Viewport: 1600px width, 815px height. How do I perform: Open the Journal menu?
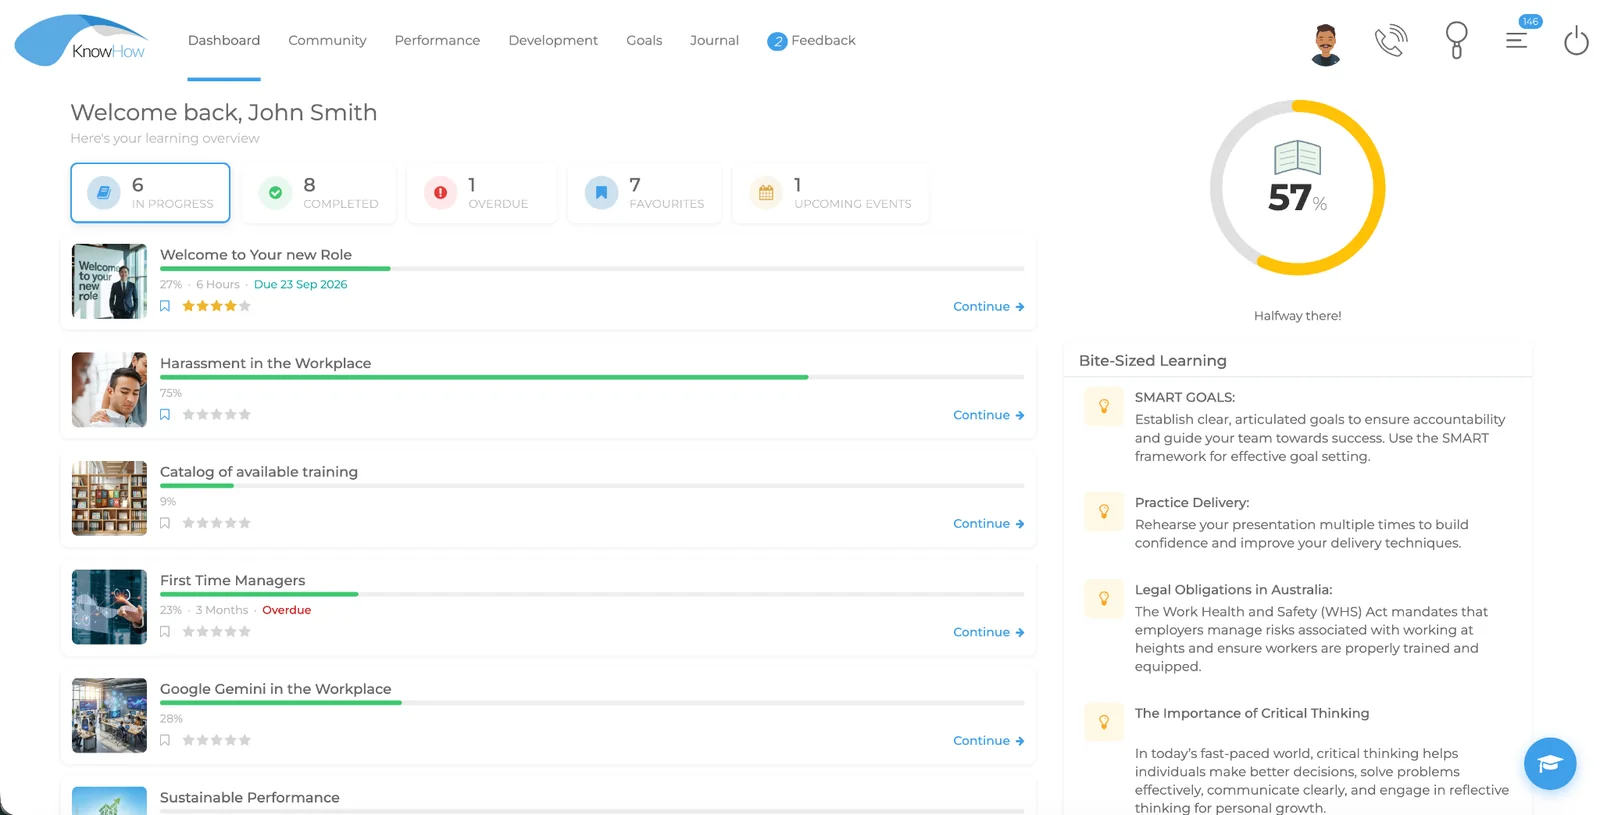(714, 40)
